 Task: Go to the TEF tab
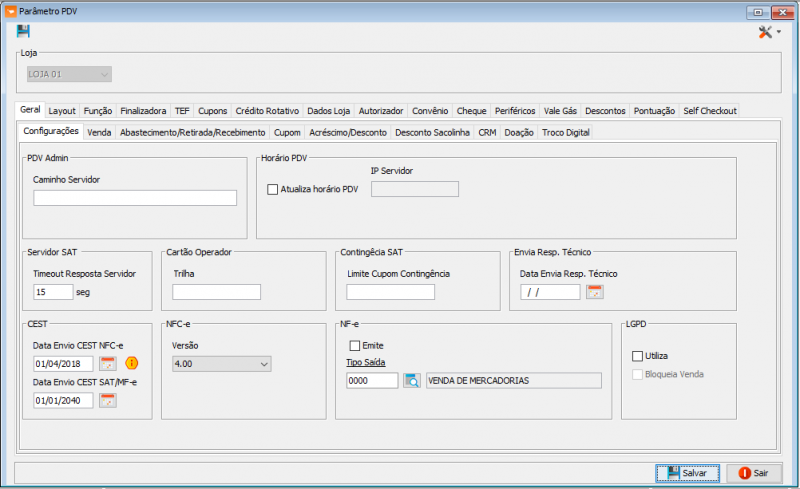tap(182, 111)
